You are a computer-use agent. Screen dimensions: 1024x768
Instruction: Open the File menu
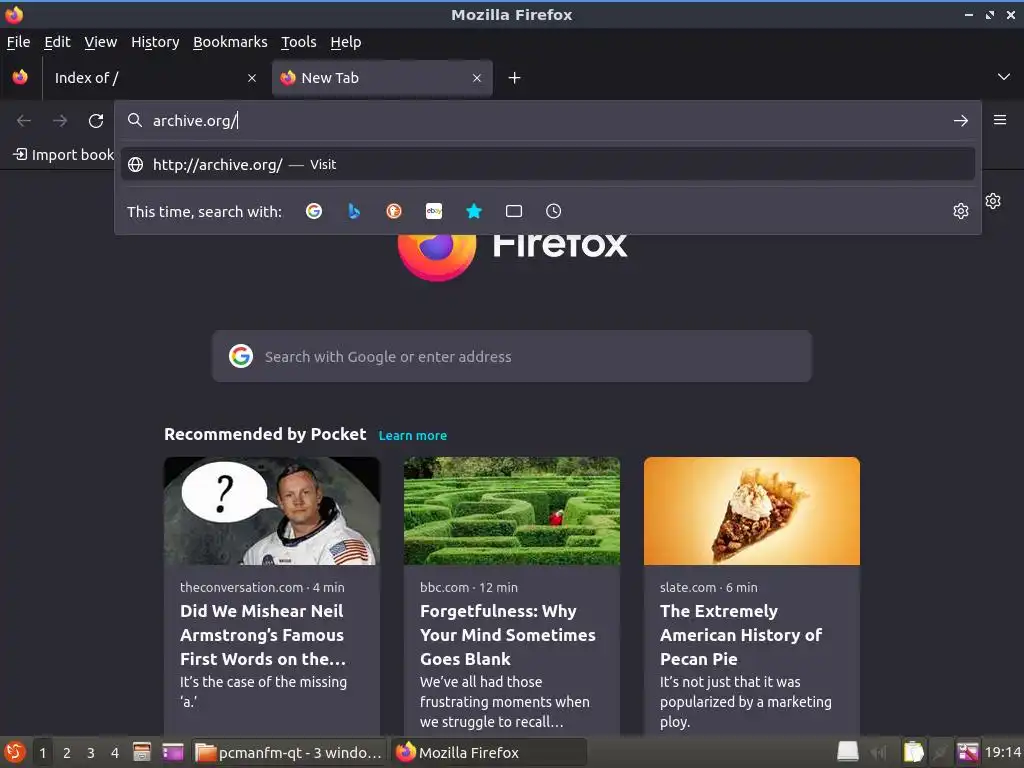pos(18,42)
